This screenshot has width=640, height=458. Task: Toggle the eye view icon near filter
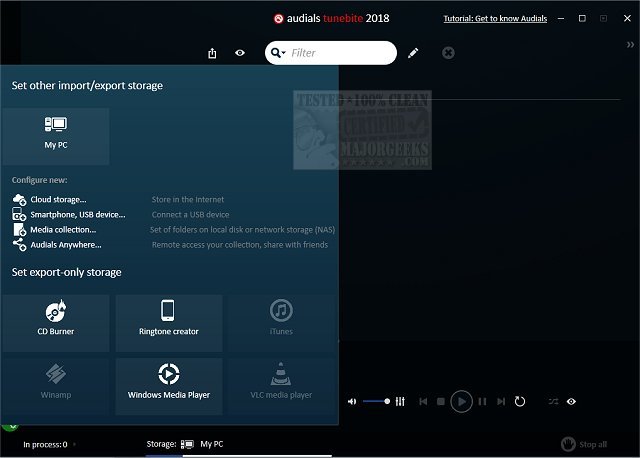pyautogui.click(x=240, y=53)
